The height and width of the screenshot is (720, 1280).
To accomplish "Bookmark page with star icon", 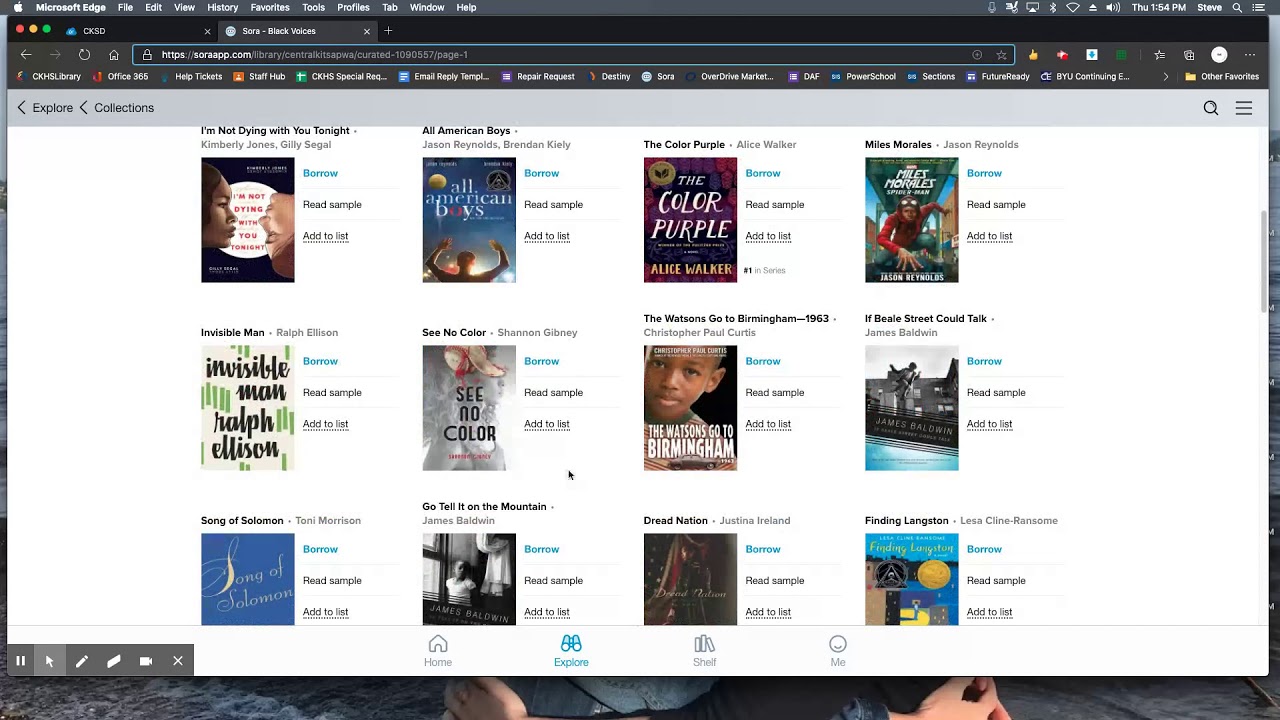I will coord(1001,55).
